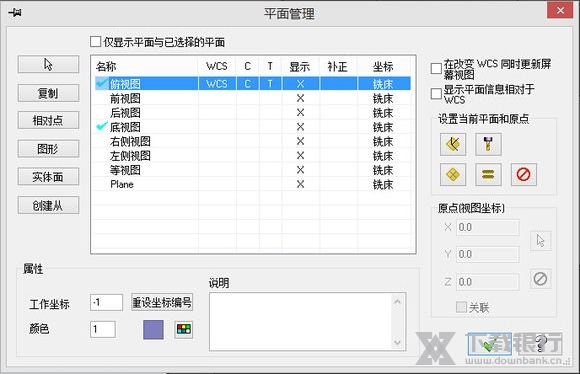Click the tool plane icon with cutter
Image resolution: width=580 pixels, height=374 pixels.
(488, 144)
